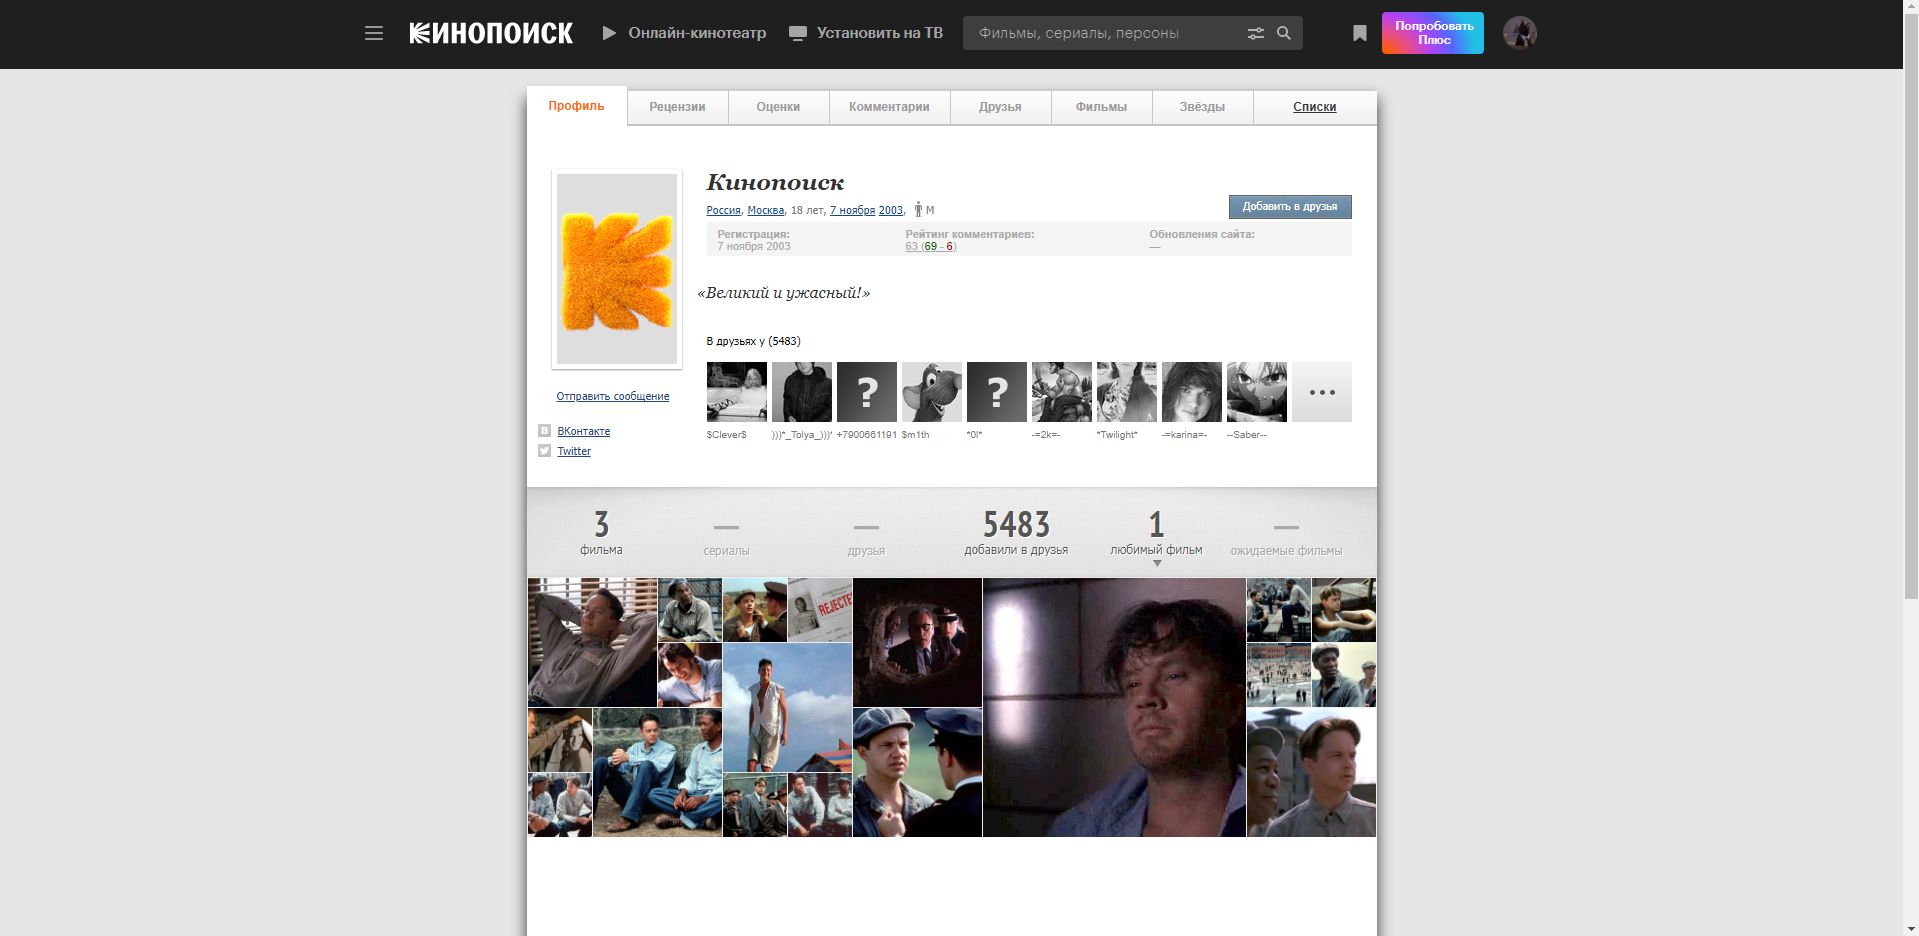The image size is (1919, 936).
Task: Click the ожидаемые фильмы counter label
Action: (1286, 551)
